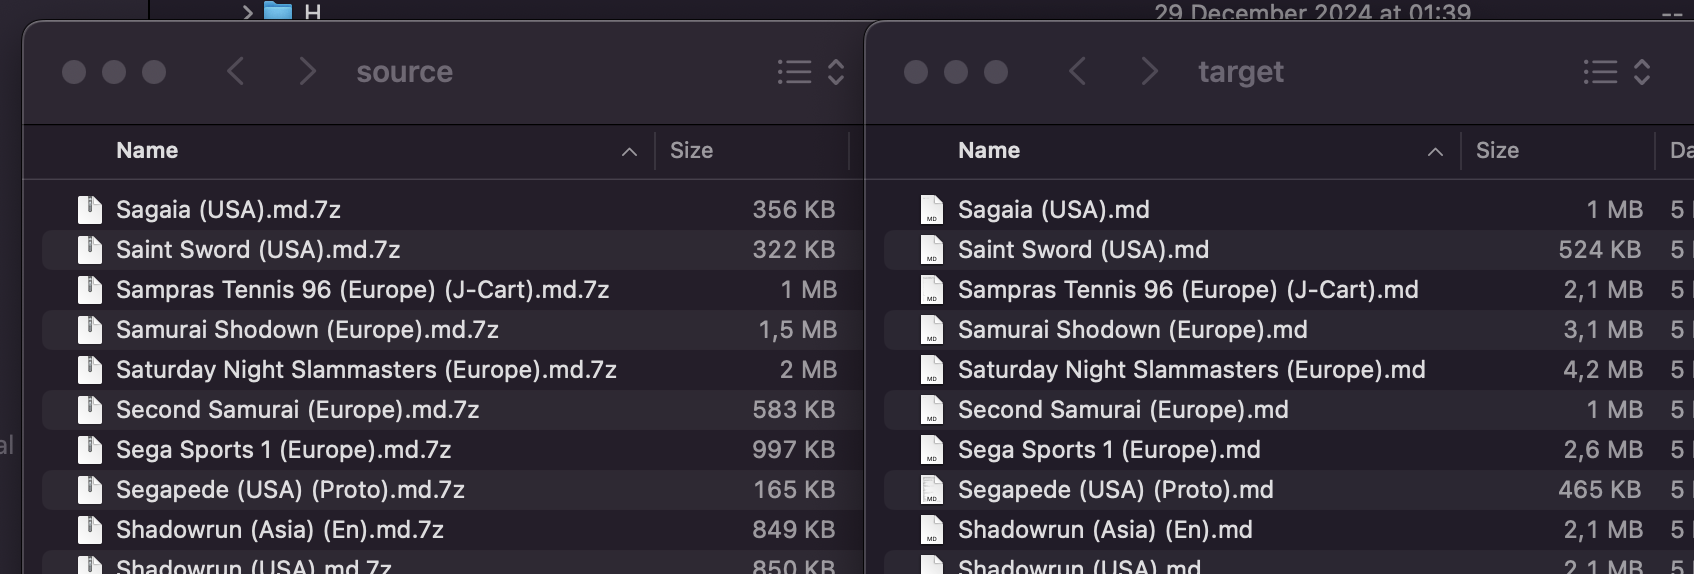Click the 2,6 MB size value
Screen dimensions: 1694x574
click(1603, 449)
